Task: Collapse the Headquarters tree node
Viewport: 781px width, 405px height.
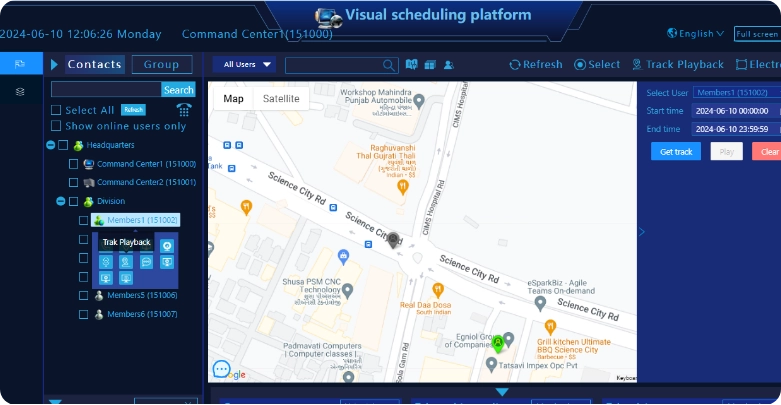Action: click(50, 146)
